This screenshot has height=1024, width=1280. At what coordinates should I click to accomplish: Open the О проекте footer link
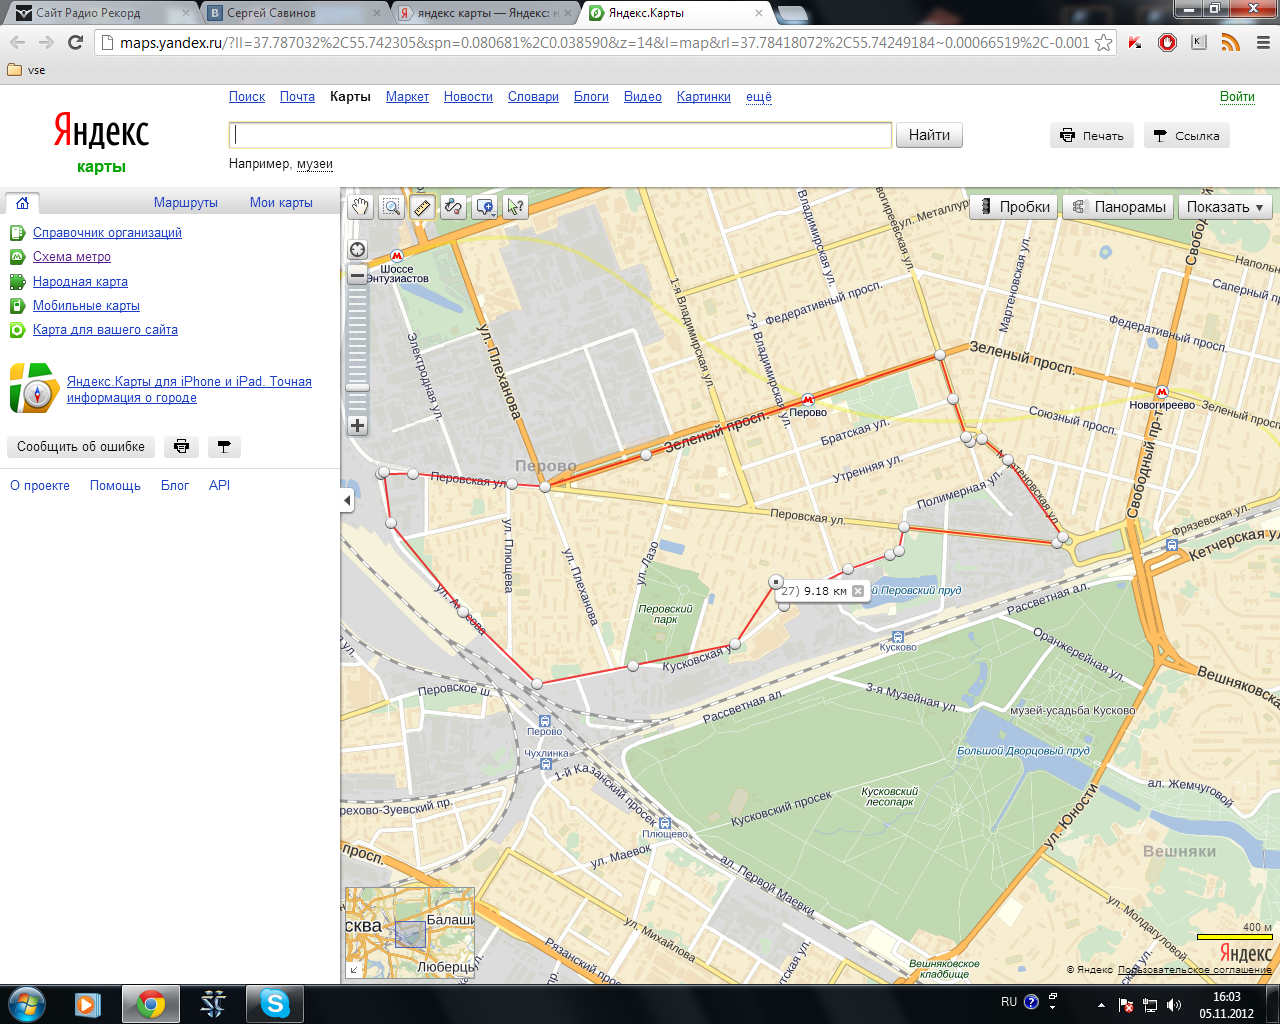(40, 486)
